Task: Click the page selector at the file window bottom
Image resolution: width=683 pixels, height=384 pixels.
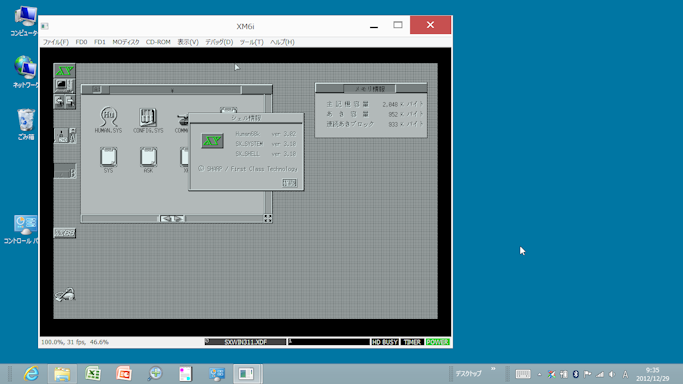Action: coord(172,219)
